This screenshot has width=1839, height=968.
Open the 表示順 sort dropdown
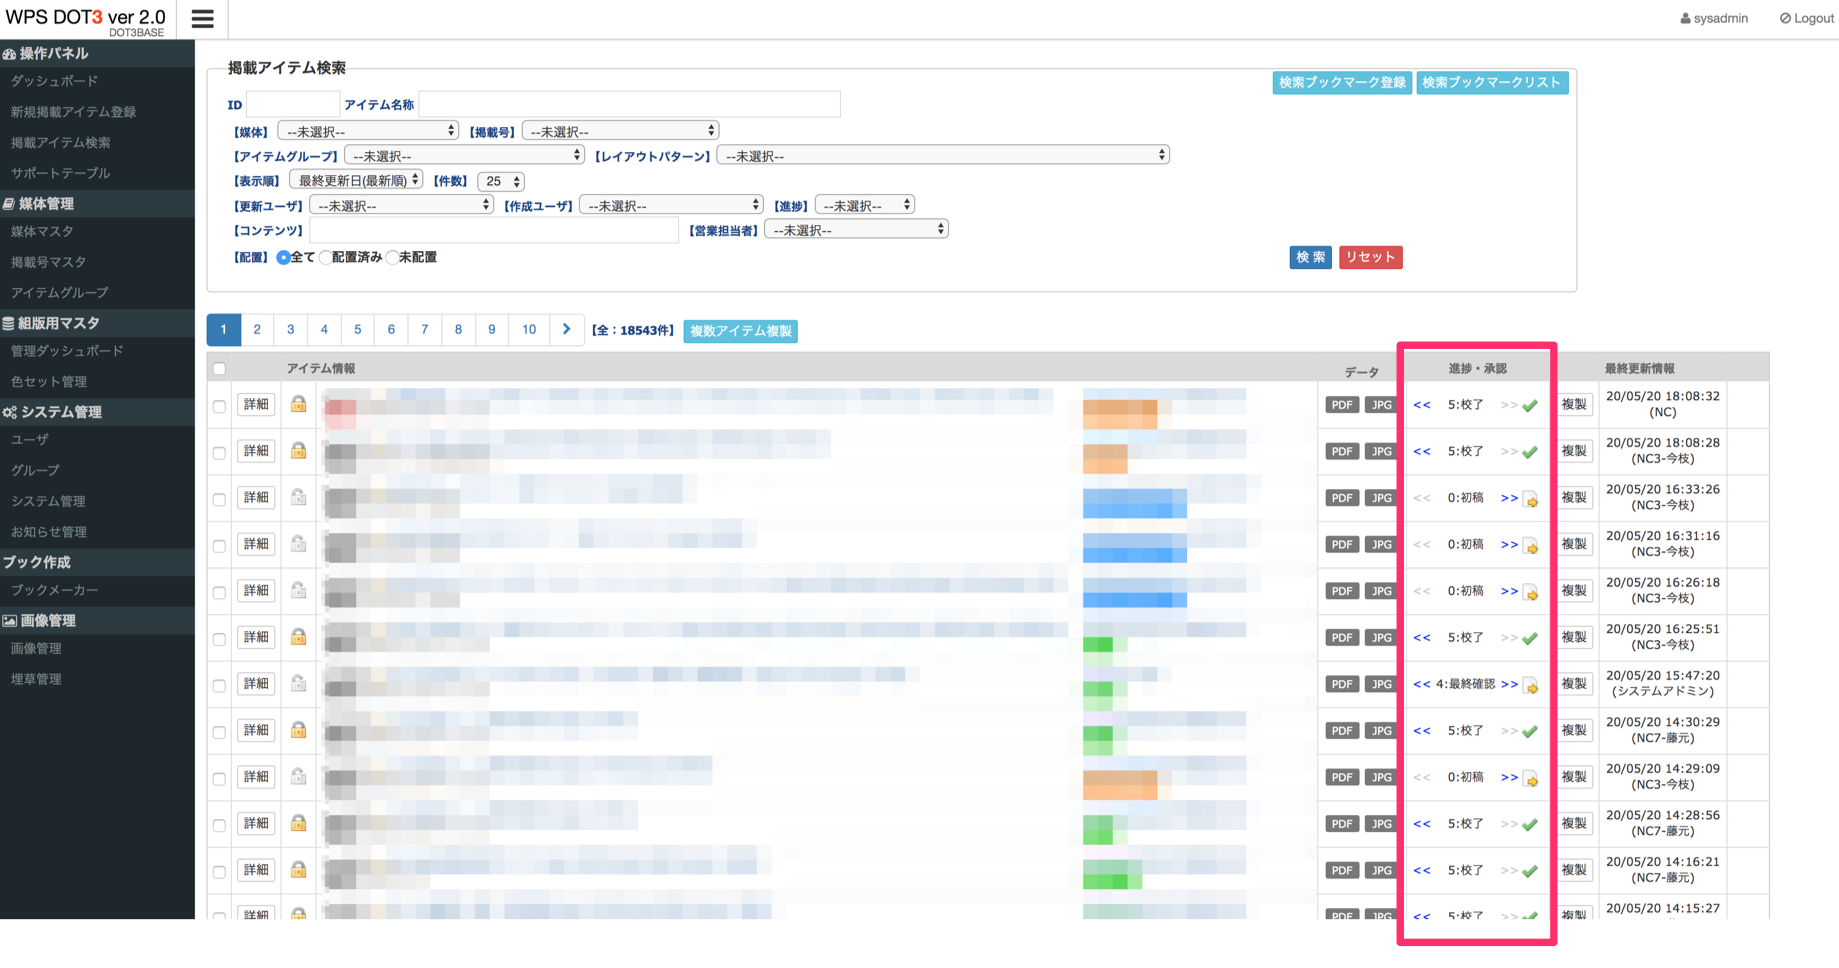[356, 180]
